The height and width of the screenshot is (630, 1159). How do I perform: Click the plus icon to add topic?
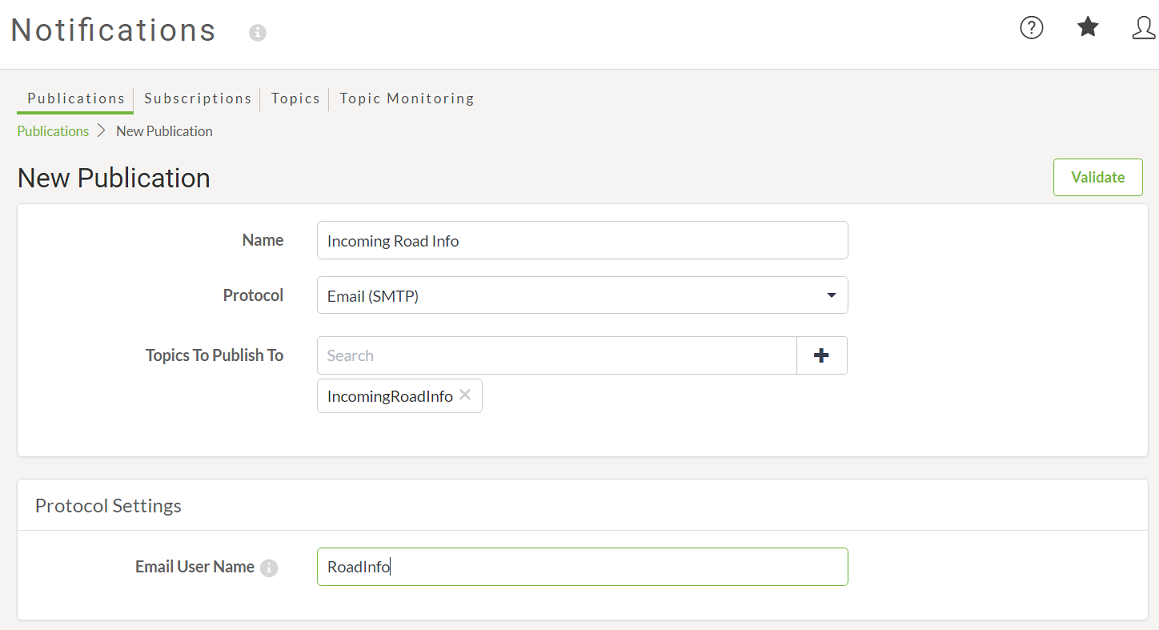821,356
